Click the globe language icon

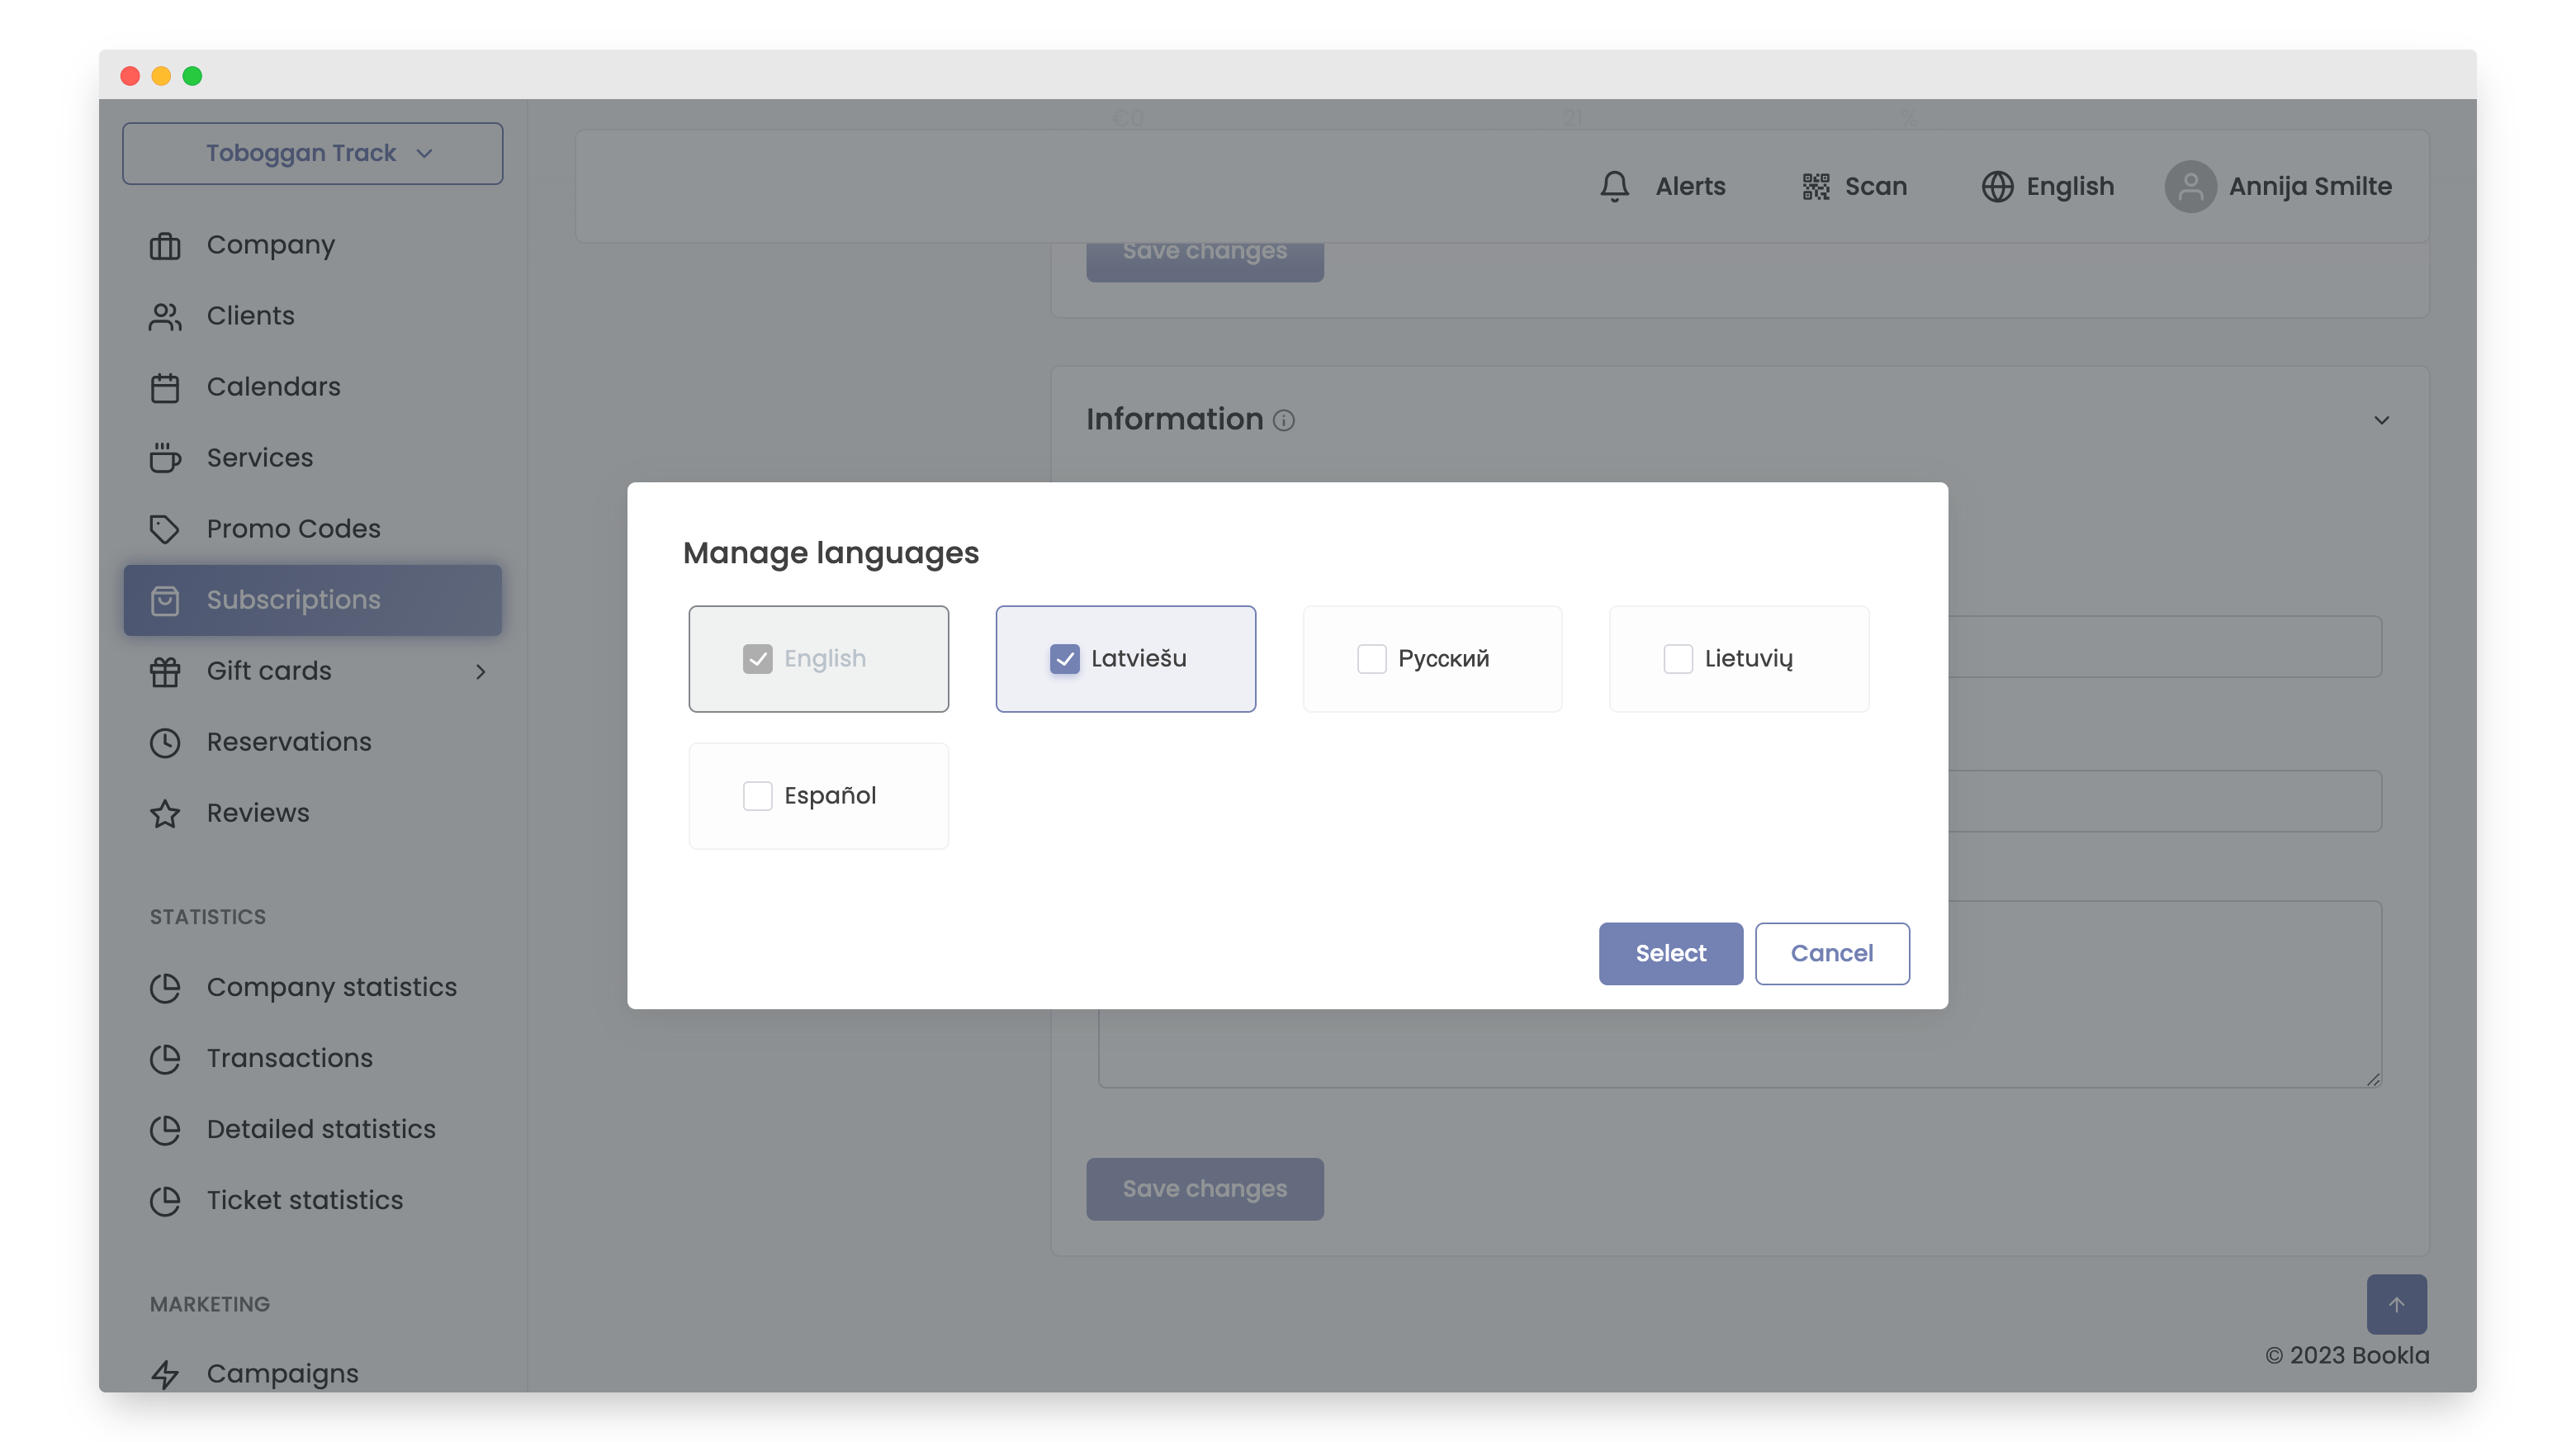click(x=1997, y=186)
